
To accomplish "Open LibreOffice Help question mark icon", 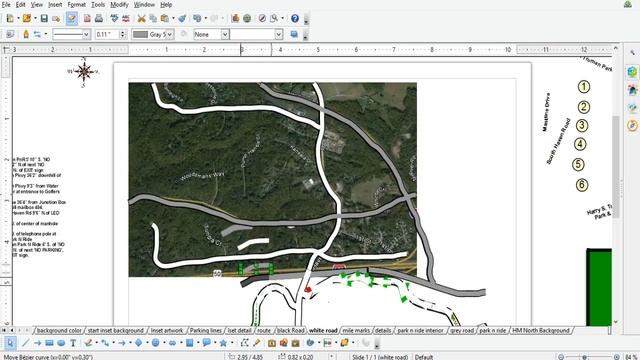I will coord(295,18).
